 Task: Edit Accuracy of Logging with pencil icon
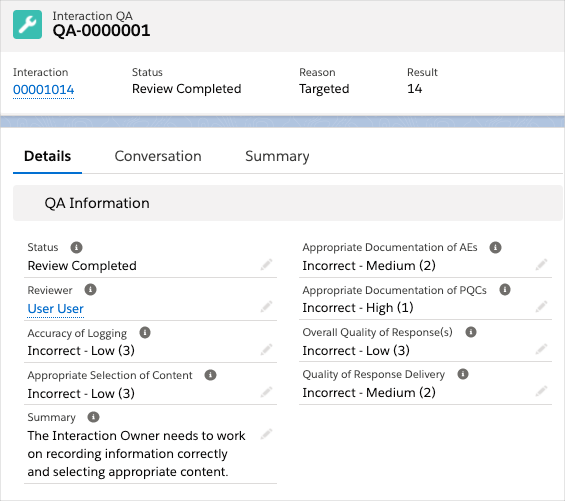tap(266, 349)
